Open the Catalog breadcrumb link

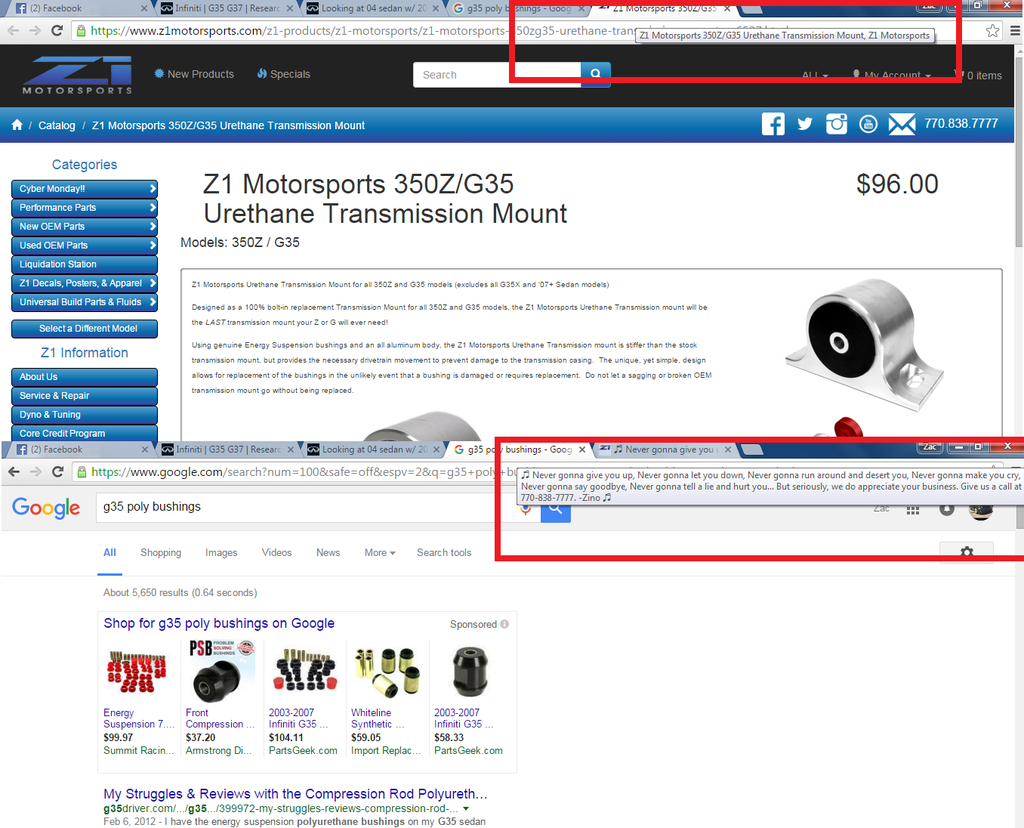click(x=57, y=125)
